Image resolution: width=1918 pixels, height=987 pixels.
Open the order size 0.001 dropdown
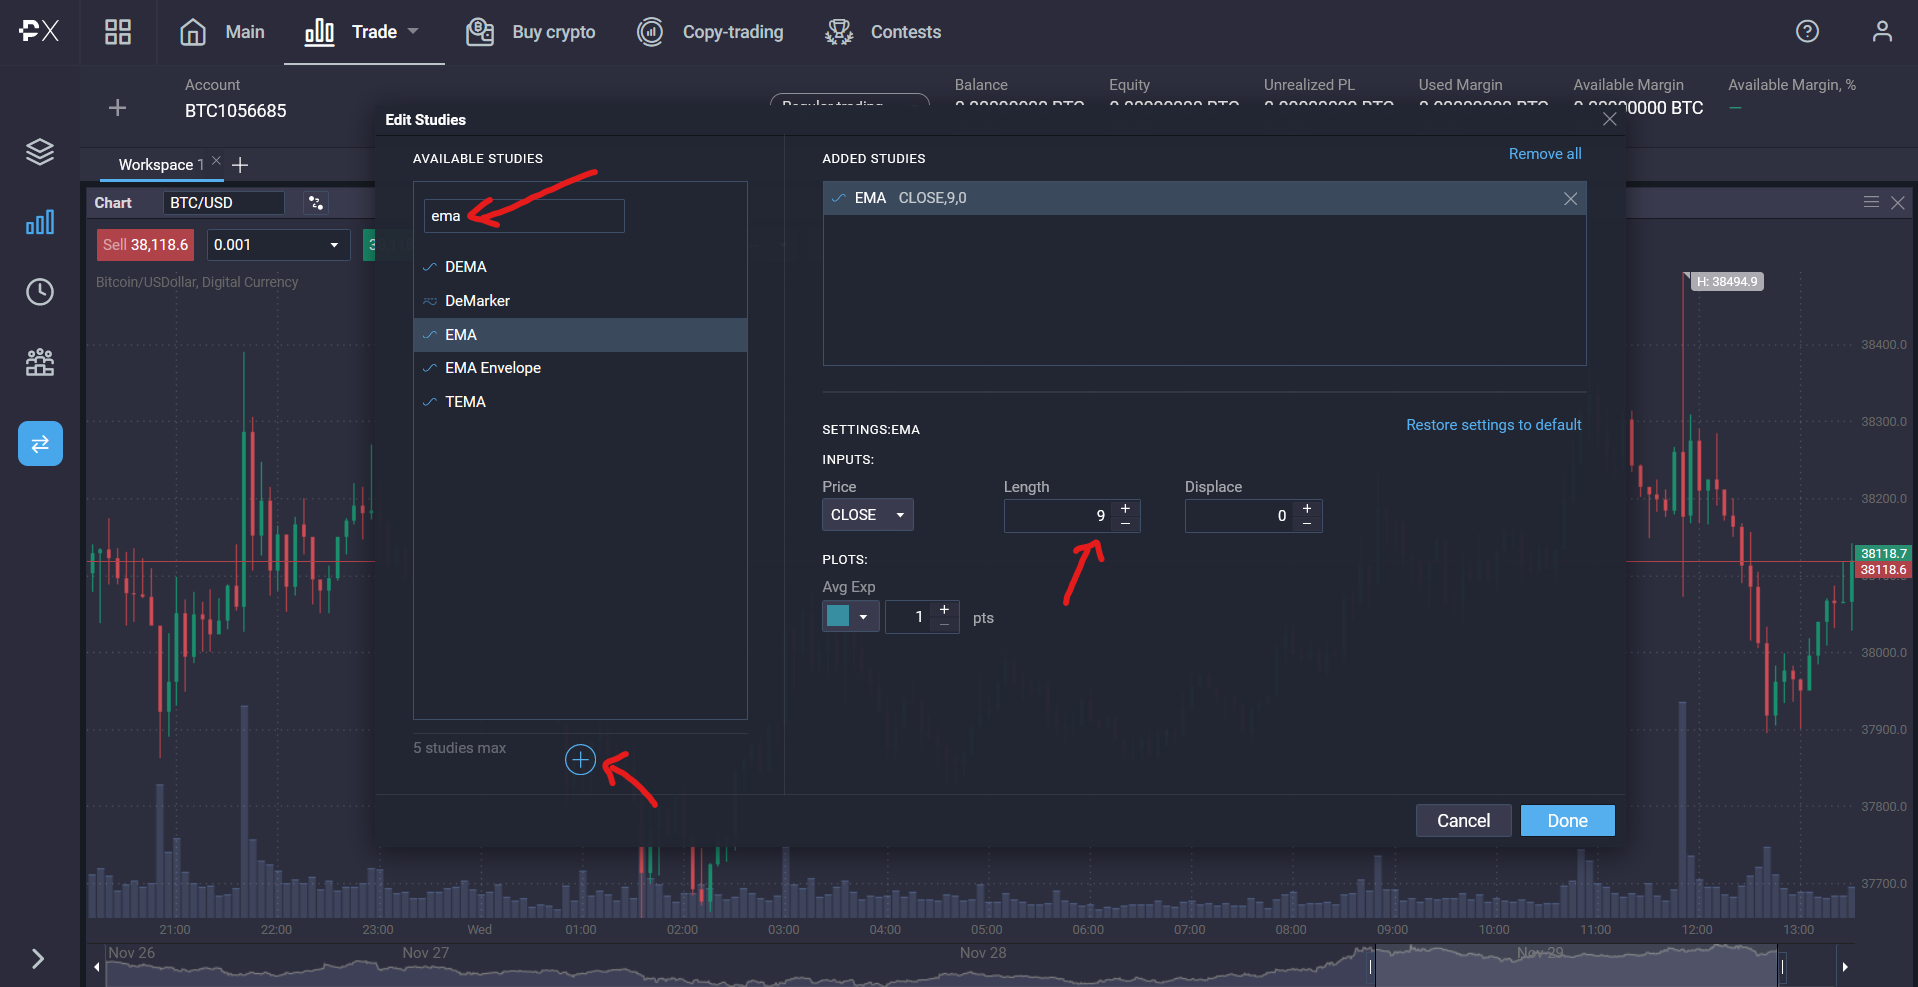tap(278, 245)
